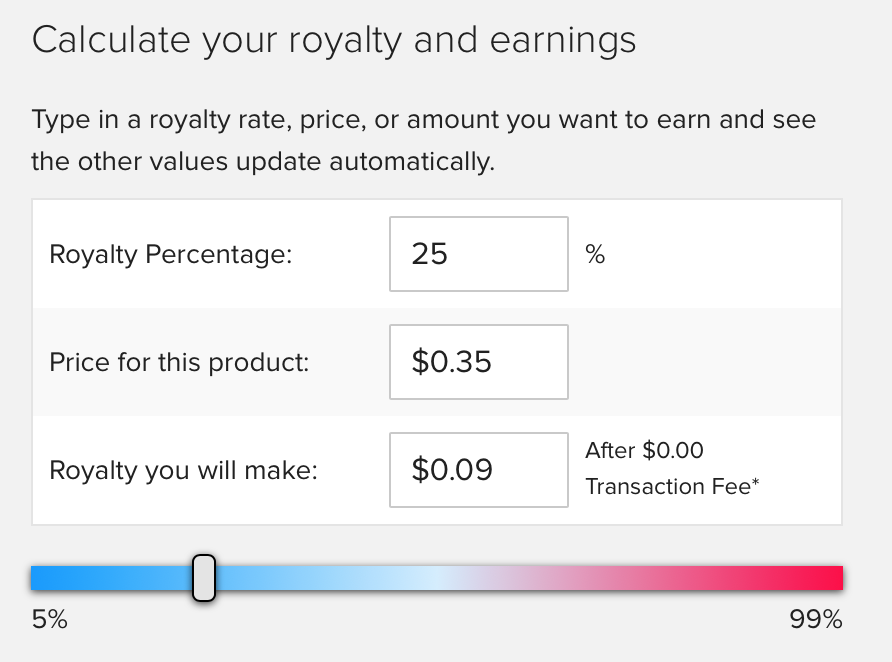The width and height of the screenshot is (892, 662).
Task: Click the line the other values update automatically
Action: point(263,162)
